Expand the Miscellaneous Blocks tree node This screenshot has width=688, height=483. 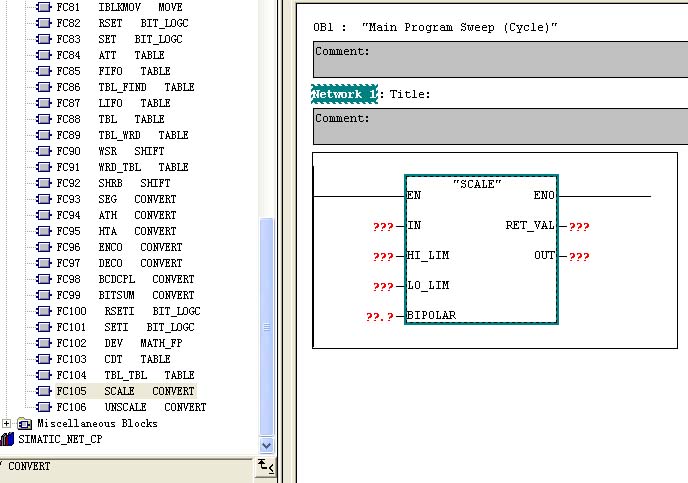[7, 423]
